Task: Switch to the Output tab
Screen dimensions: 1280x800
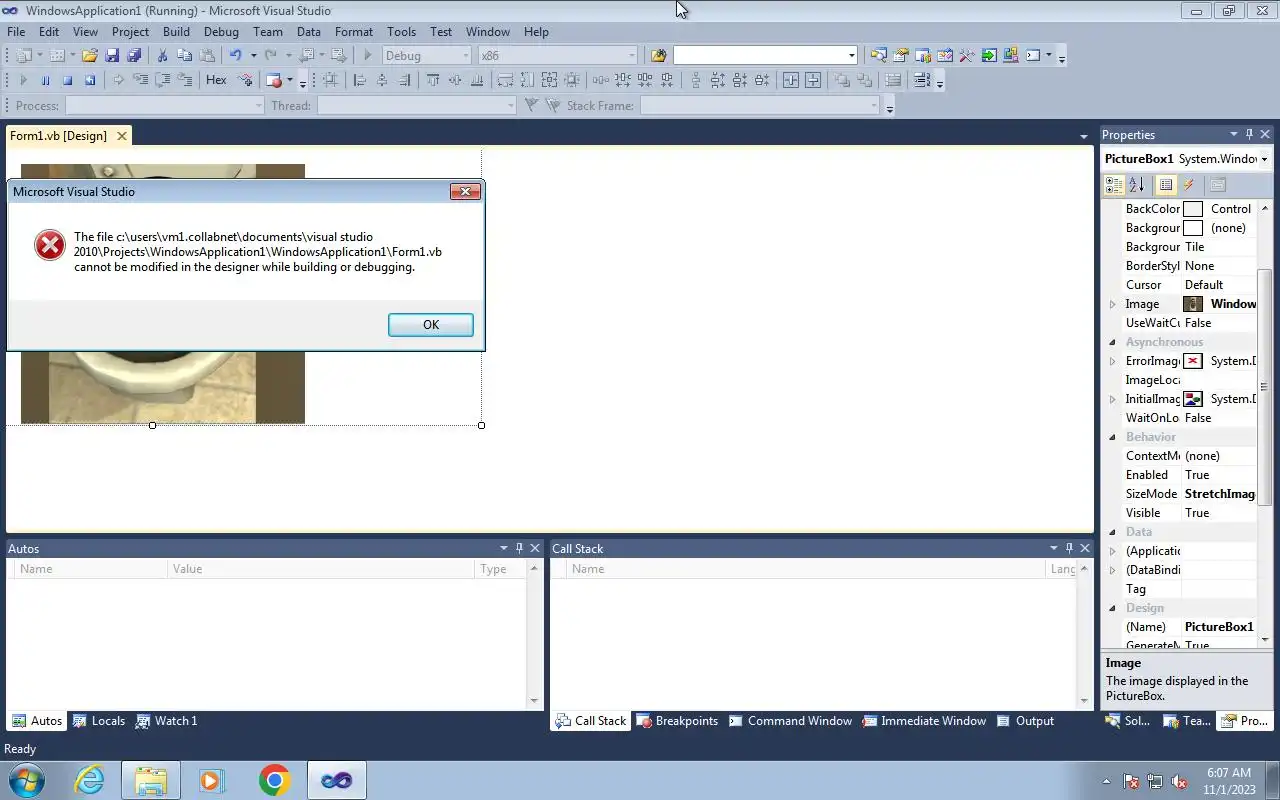Action: (1025, 721)
